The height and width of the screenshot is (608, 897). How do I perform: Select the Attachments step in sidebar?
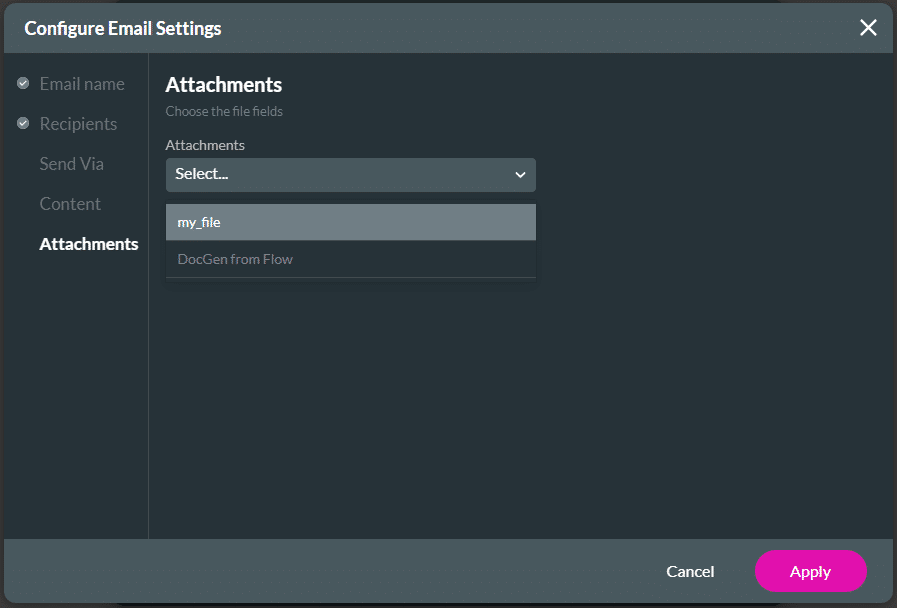[89, 243]
